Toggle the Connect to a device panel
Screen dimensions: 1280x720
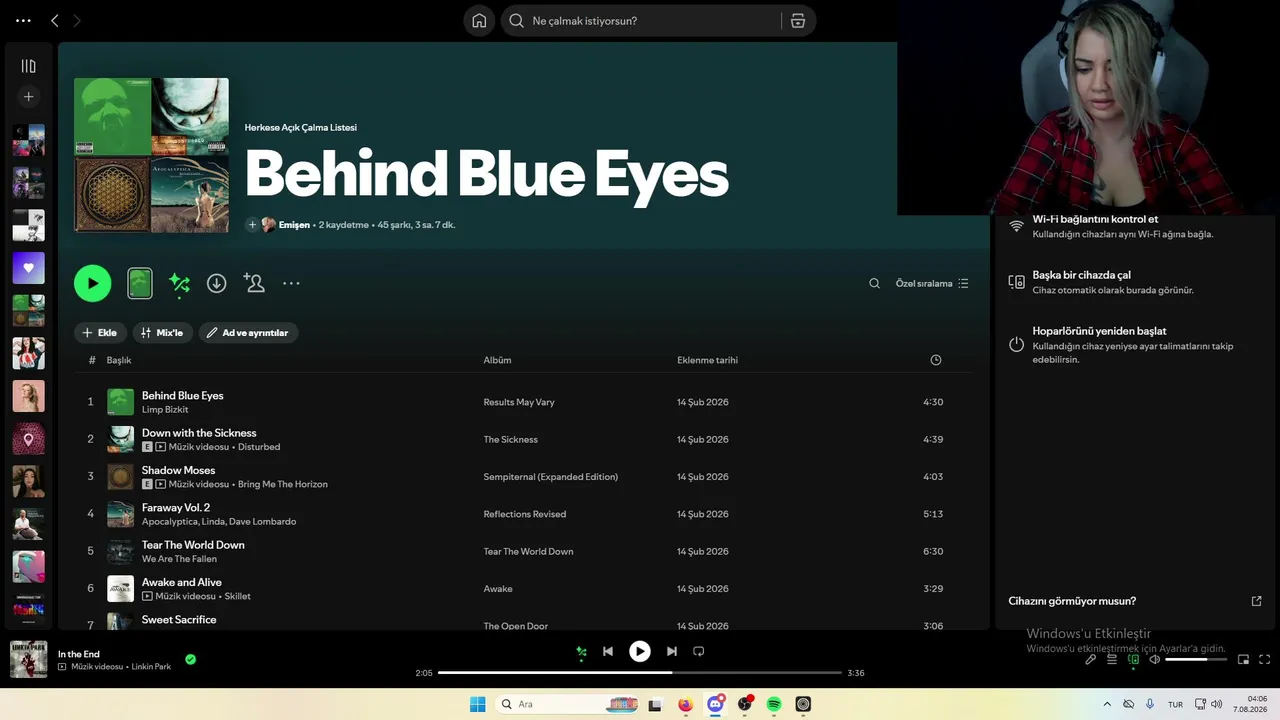1133,659
